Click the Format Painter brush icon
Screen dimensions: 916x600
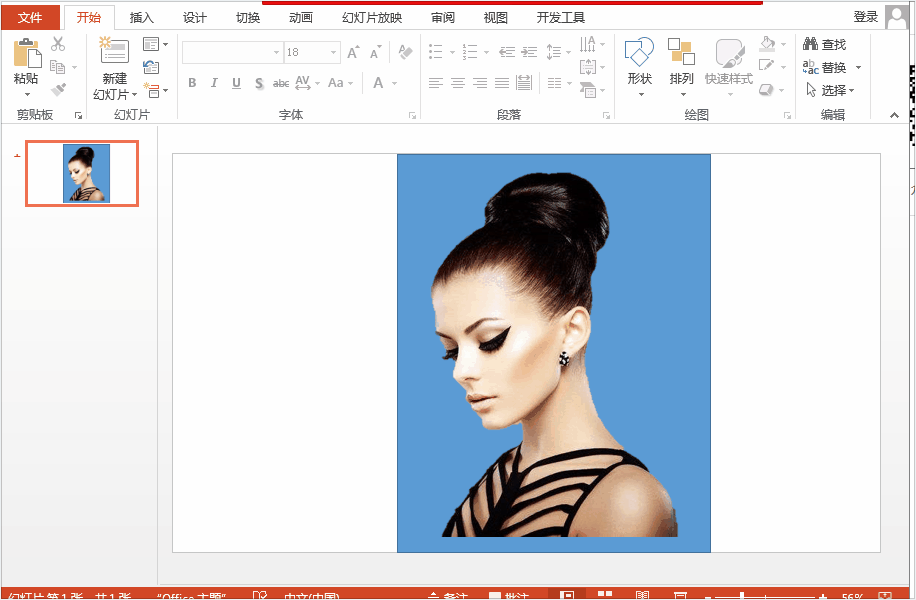click(58, 89)
